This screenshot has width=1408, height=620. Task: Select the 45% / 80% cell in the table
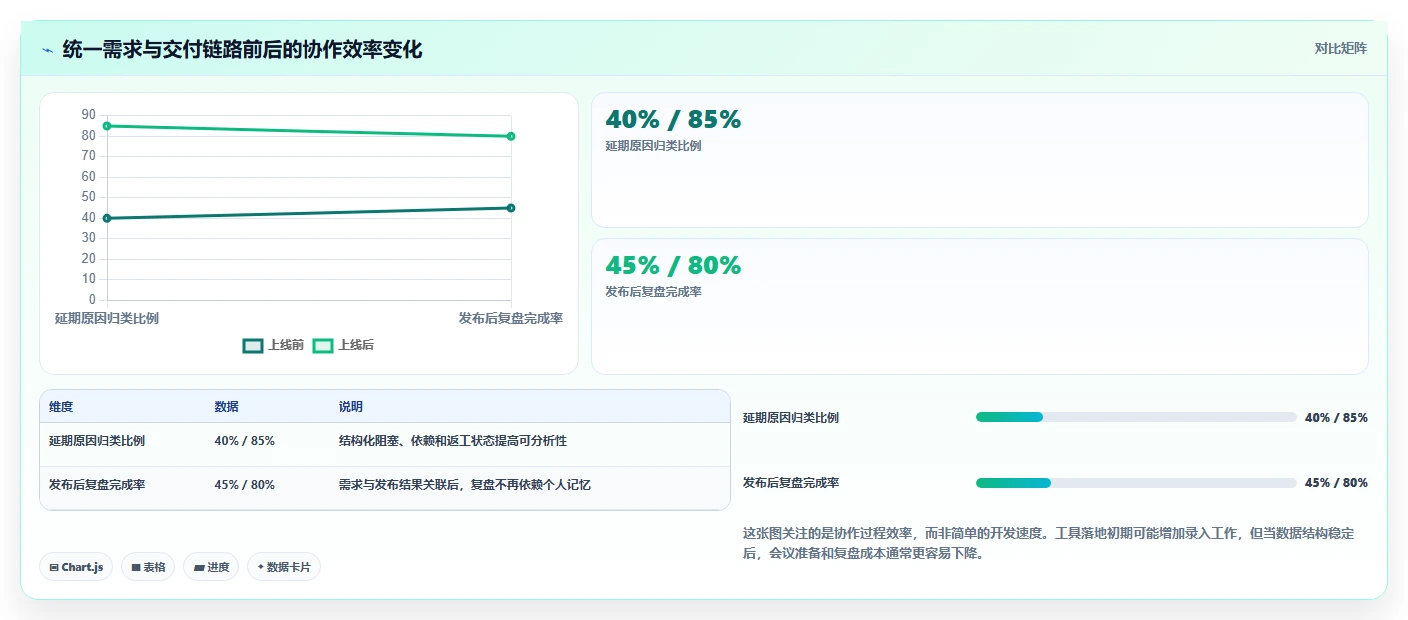(244, 485)
